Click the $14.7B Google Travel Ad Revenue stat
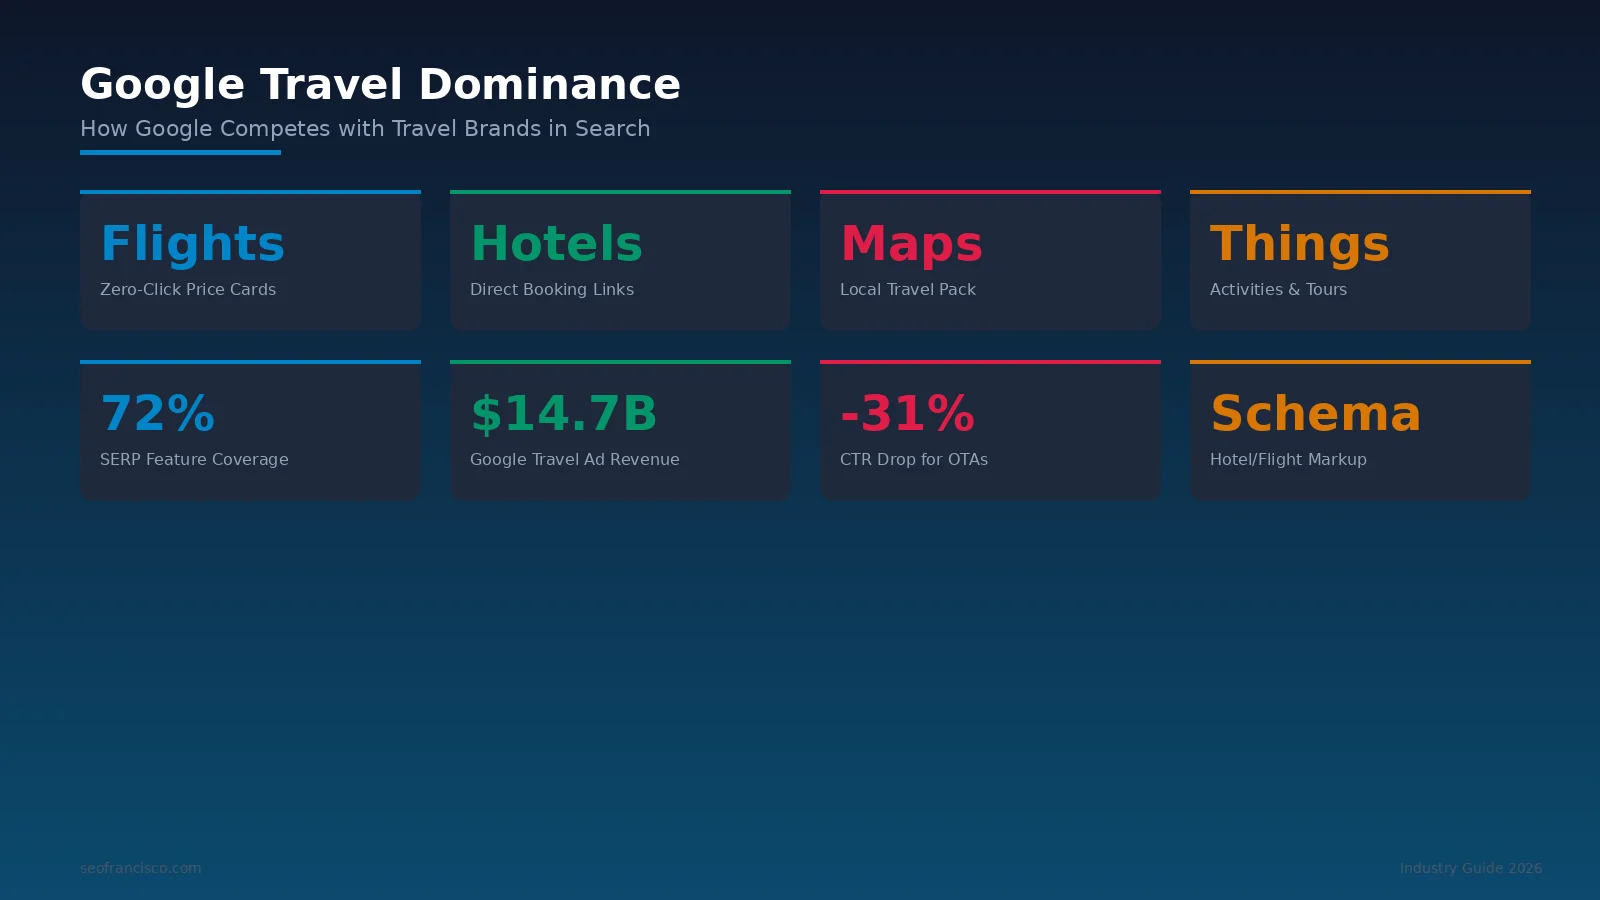This screenshot has width=1600, height=900. coord(620,430)
